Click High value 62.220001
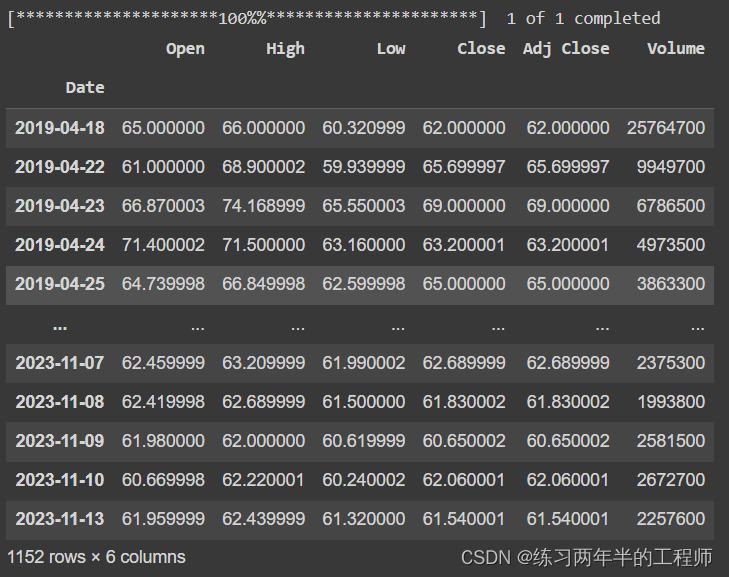 (264, 480)
